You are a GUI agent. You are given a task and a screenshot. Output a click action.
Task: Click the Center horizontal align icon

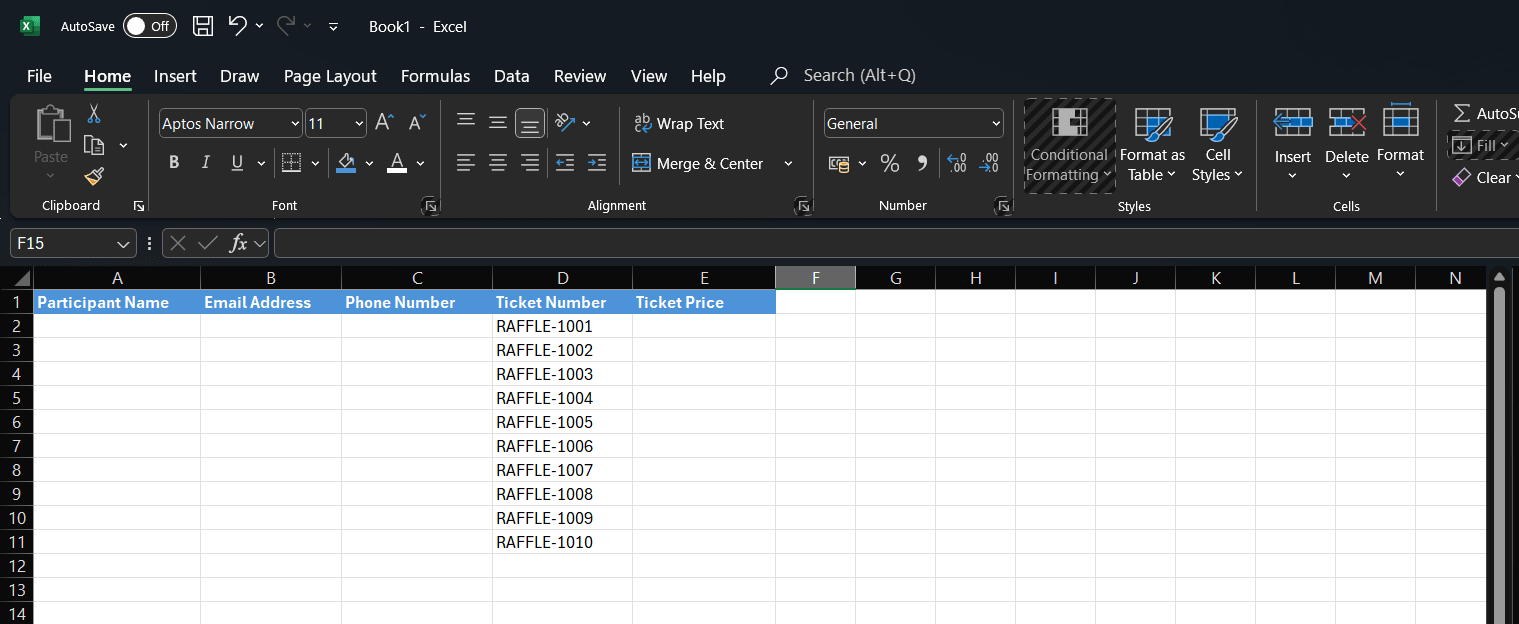coord(498,162)
